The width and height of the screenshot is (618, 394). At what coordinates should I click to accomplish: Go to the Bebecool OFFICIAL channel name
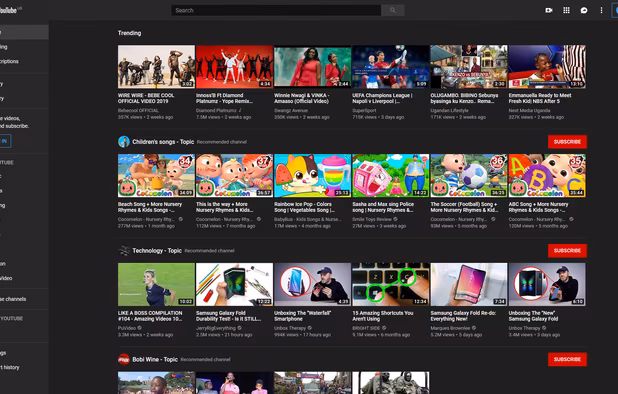(x=138, y=111)
